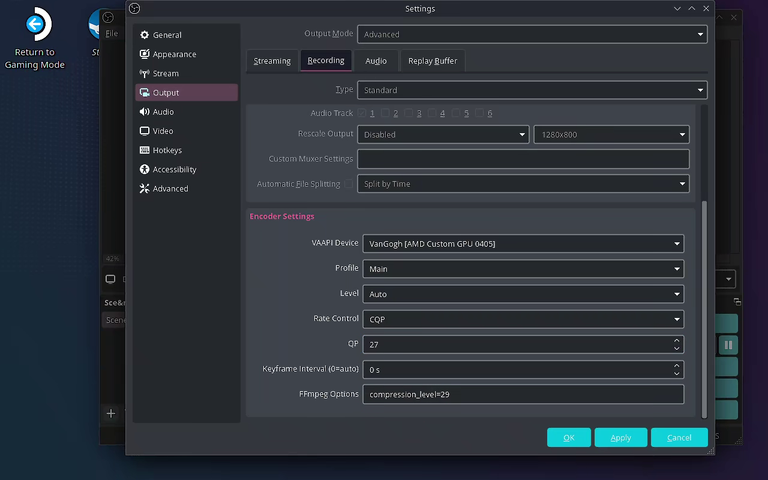Select the Hotkeys keyboard icon
The image size is (768, 480).
coord(144,150)
